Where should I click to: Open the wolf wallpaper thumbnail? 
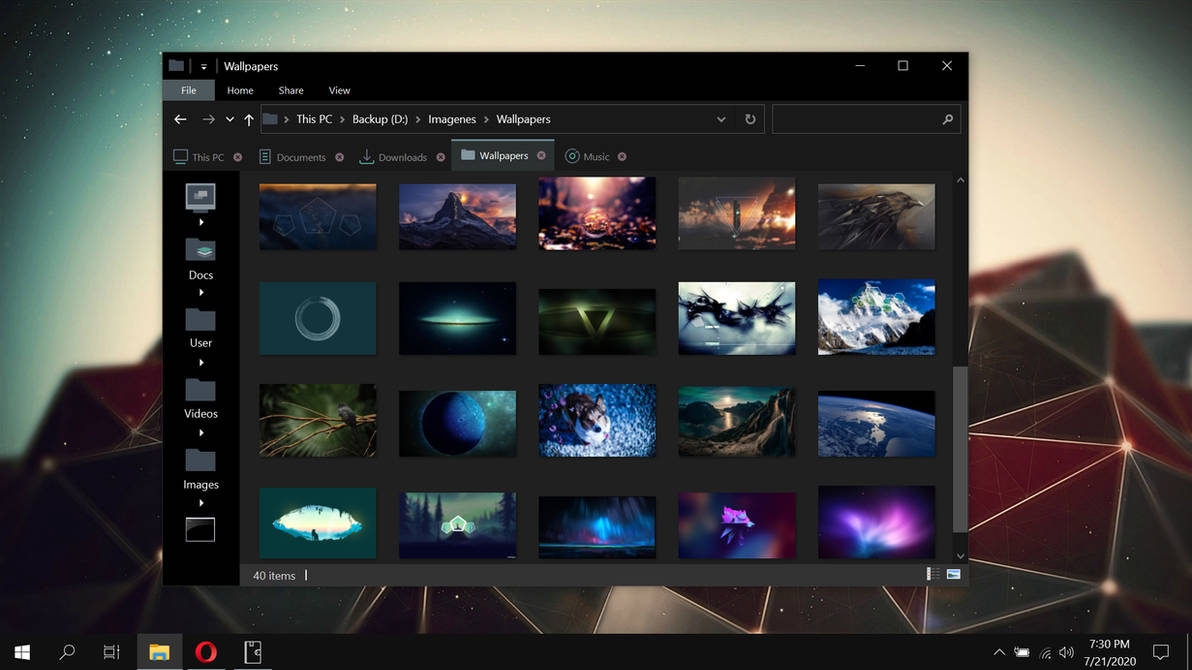coord(597,420)
